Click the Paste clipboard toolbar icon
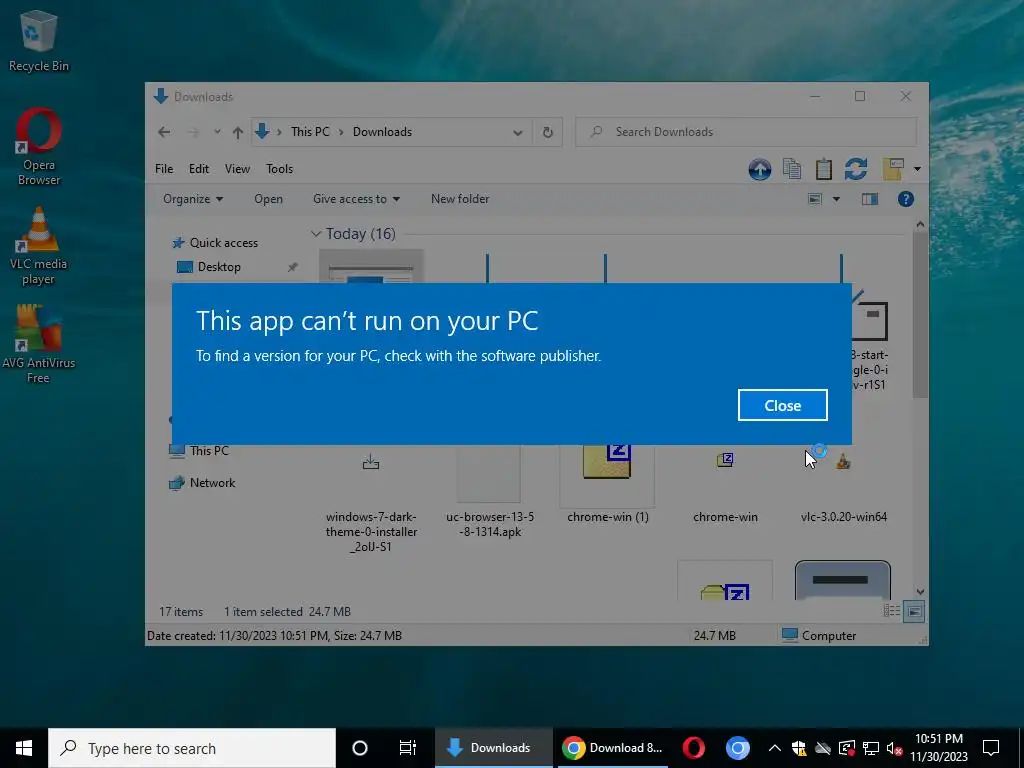The height and width of the screenshot is (768, 1024). (x=824, y=169)
